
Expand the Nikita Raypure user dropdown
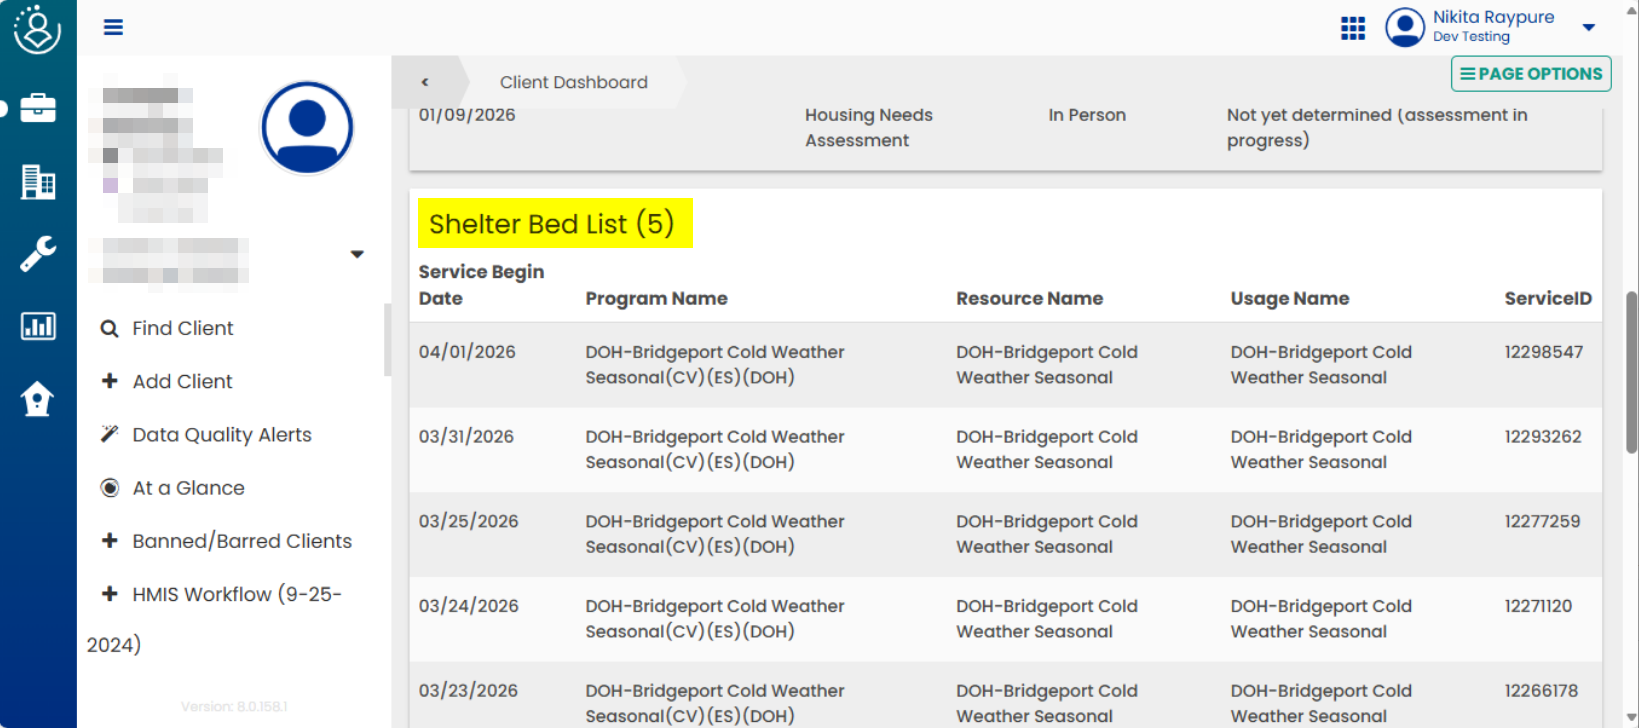[1588, 27]
